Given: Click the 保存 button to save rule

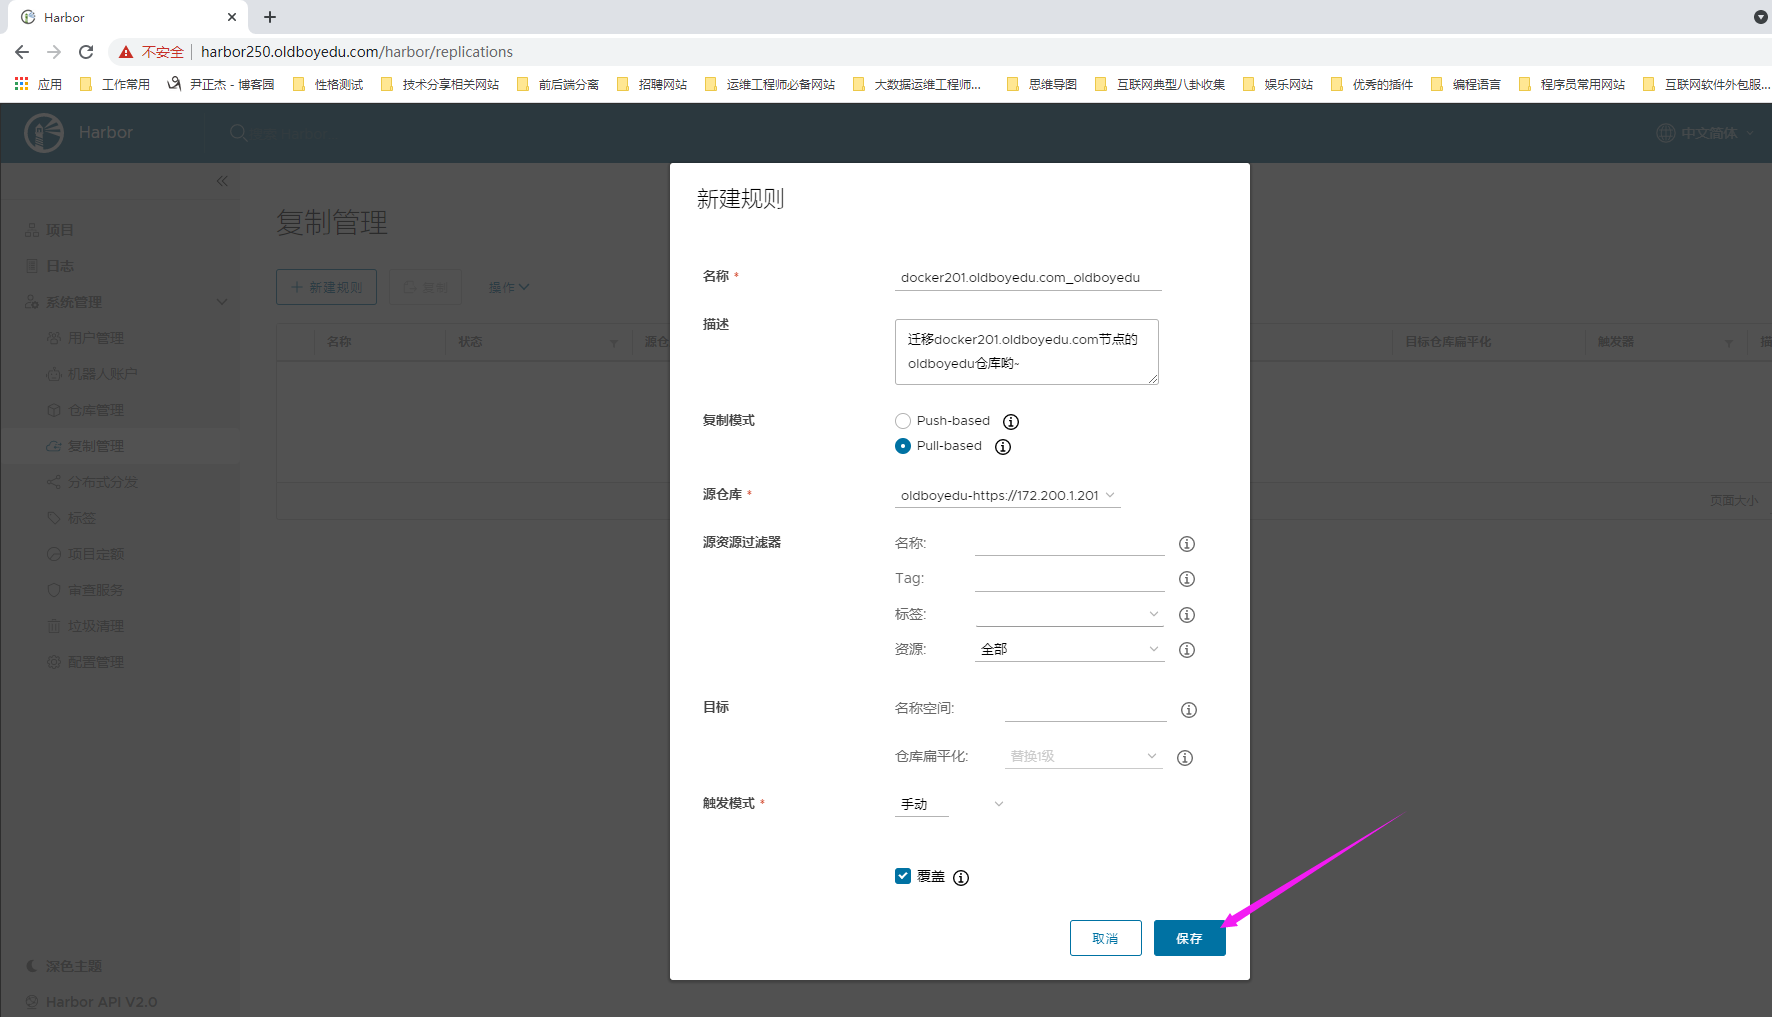Looking at the screenshot, I should 1189,938.
